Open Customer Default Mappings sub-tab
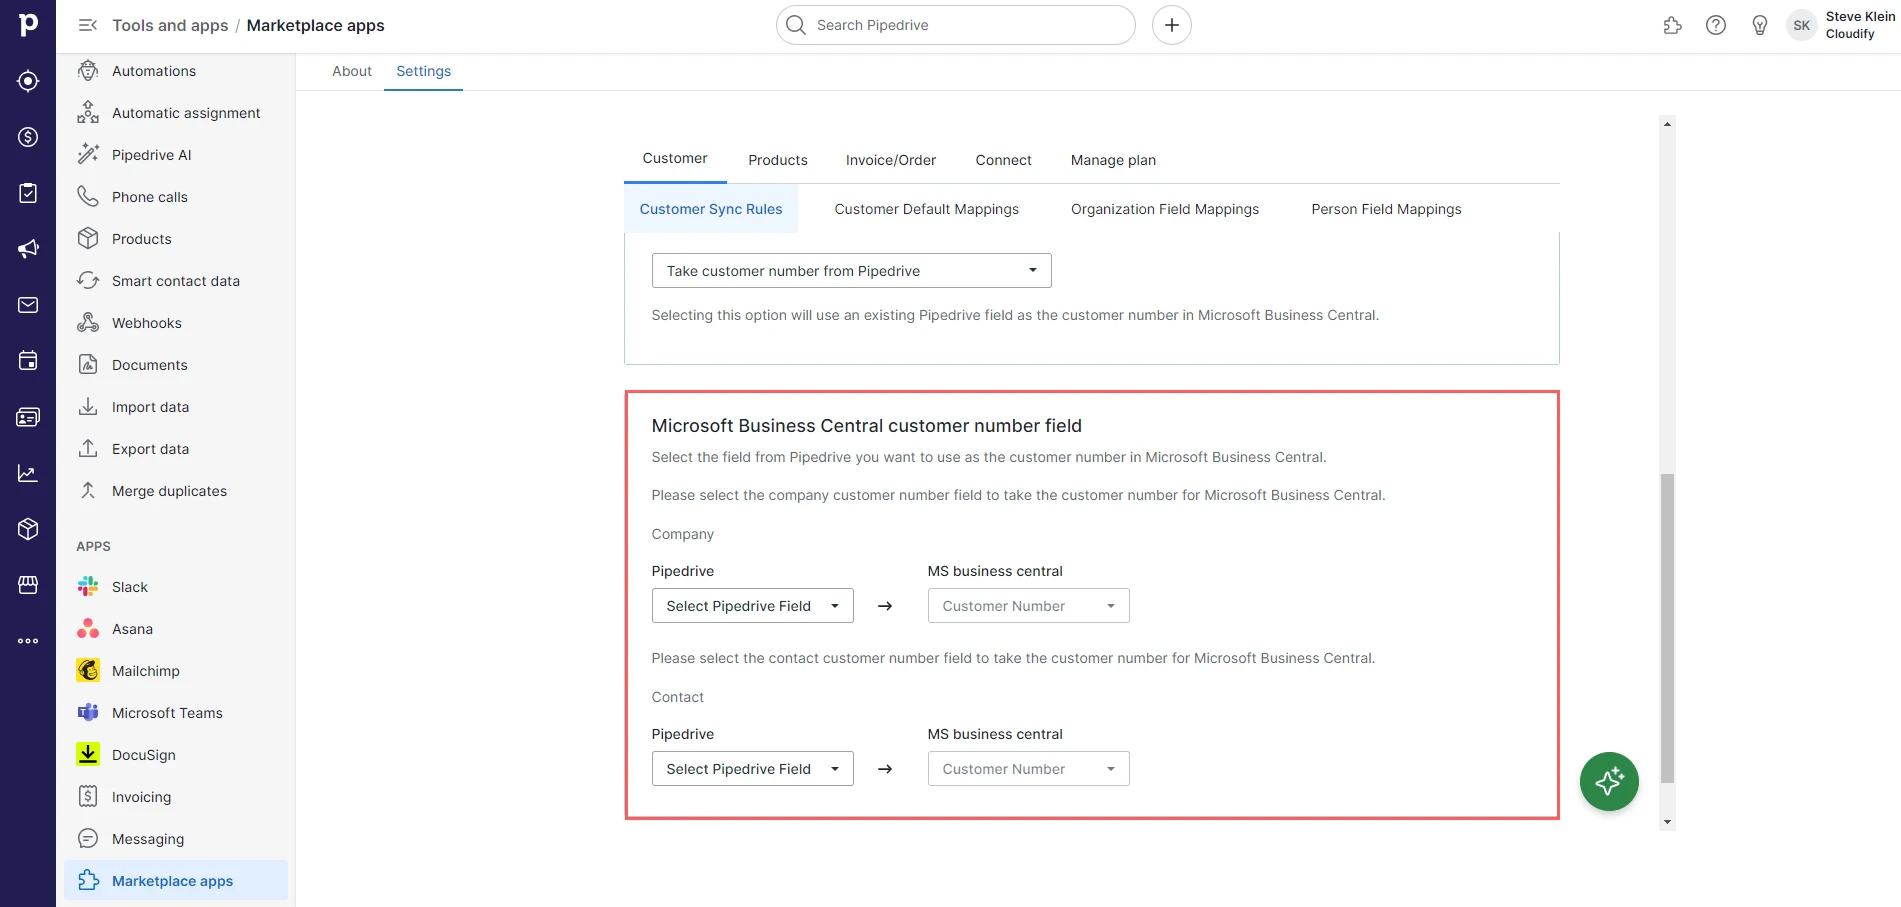Screen dimensions: 1901x907 (x=927, y=209)
